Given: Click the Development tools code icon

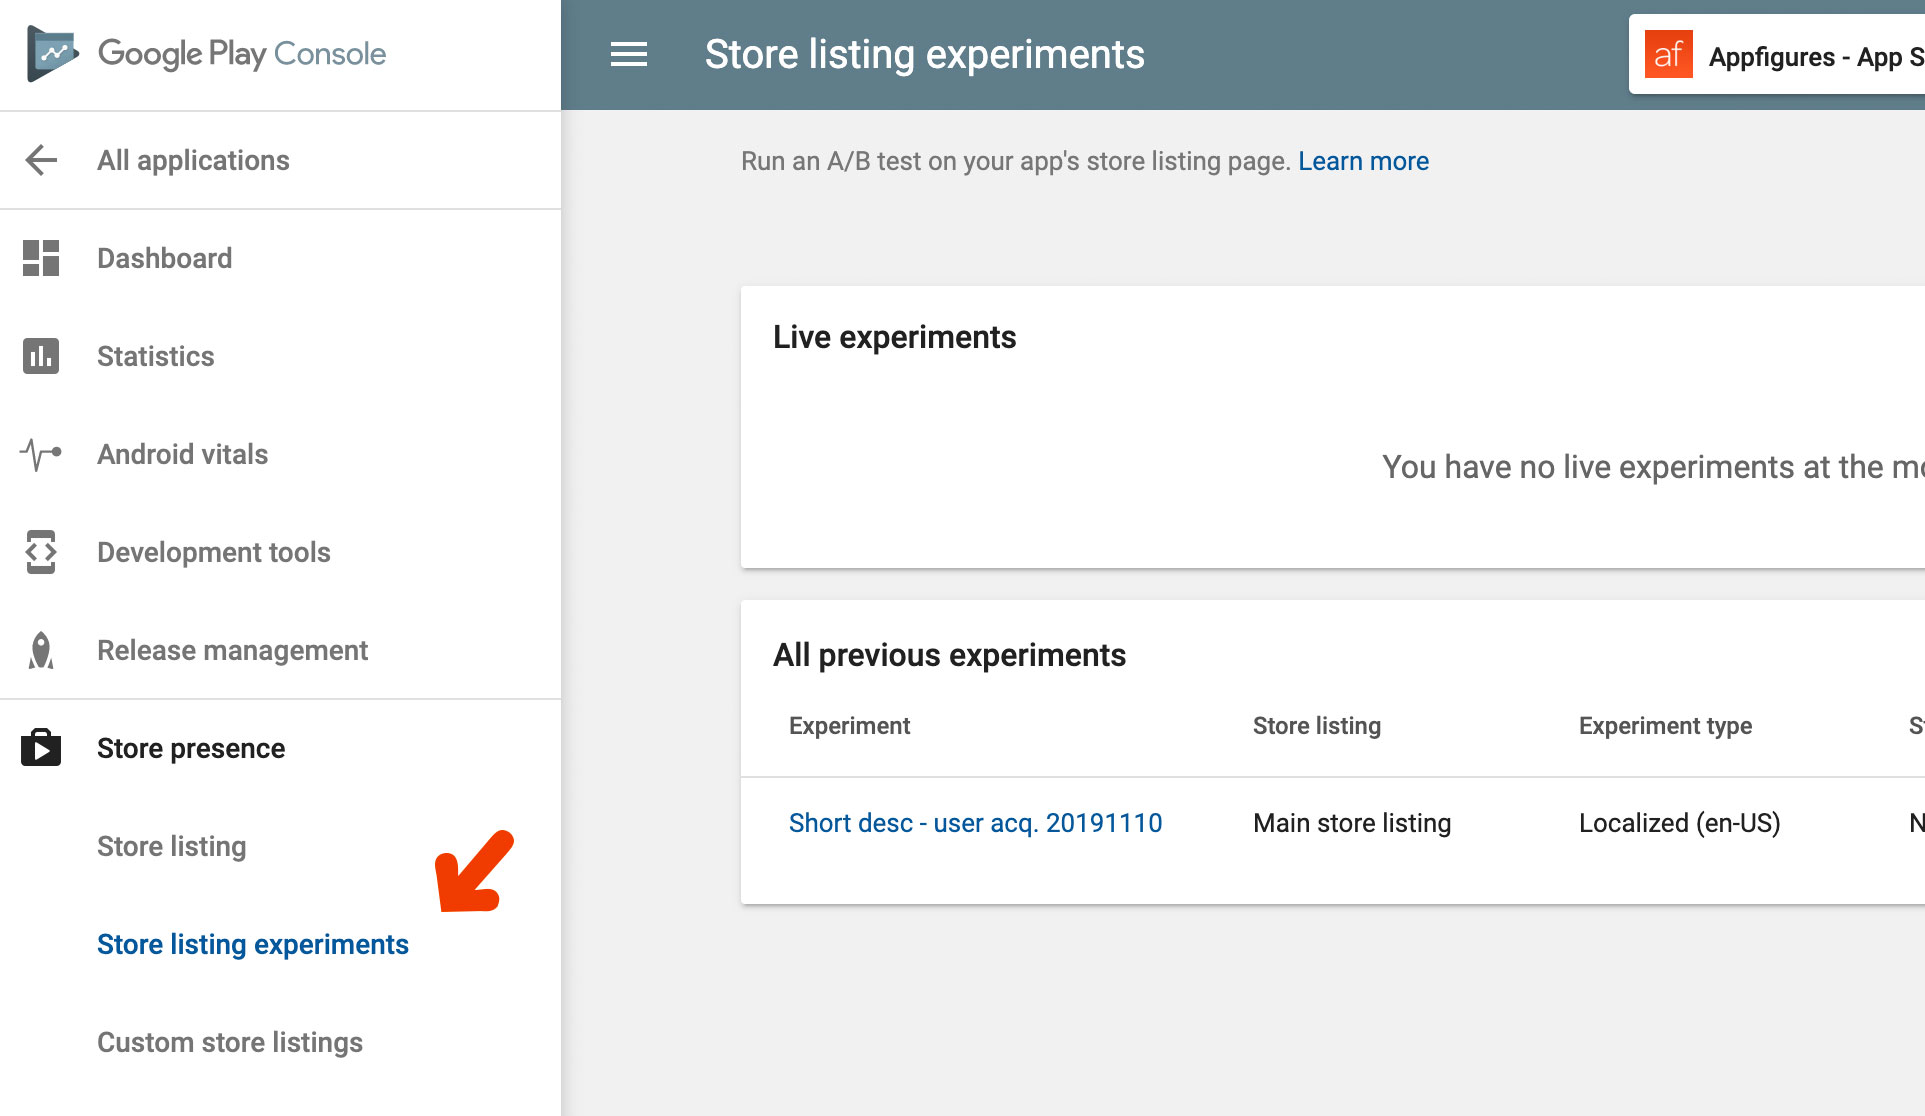Looking at the screenshot, I should 41,552.
